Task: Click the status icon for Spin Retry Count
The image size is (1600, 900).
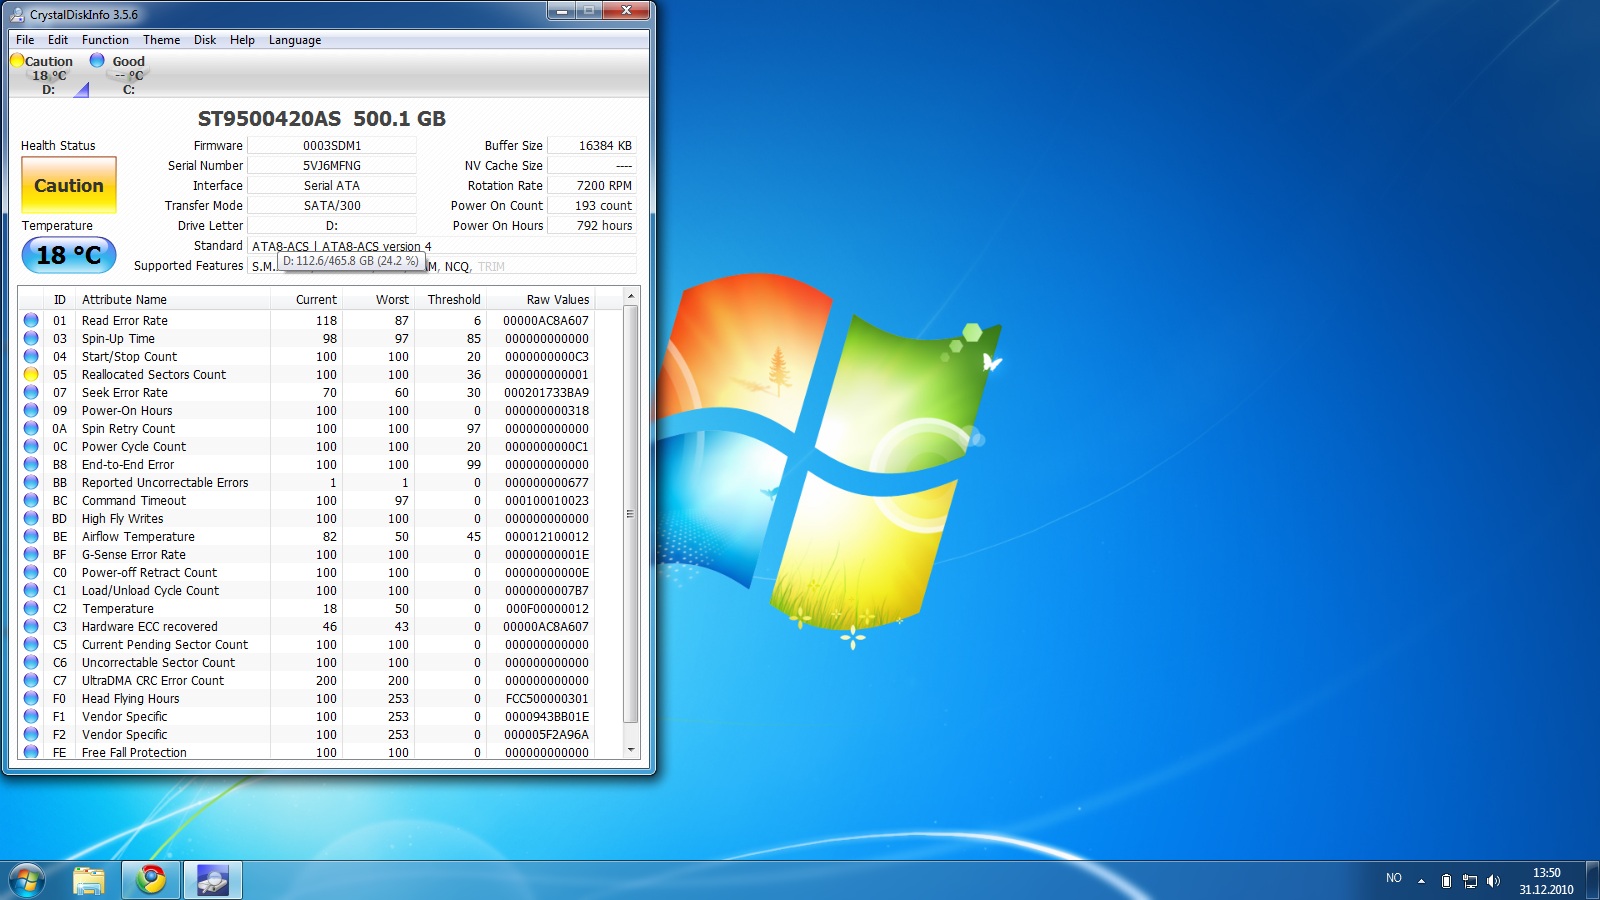Action: point(31,428)
